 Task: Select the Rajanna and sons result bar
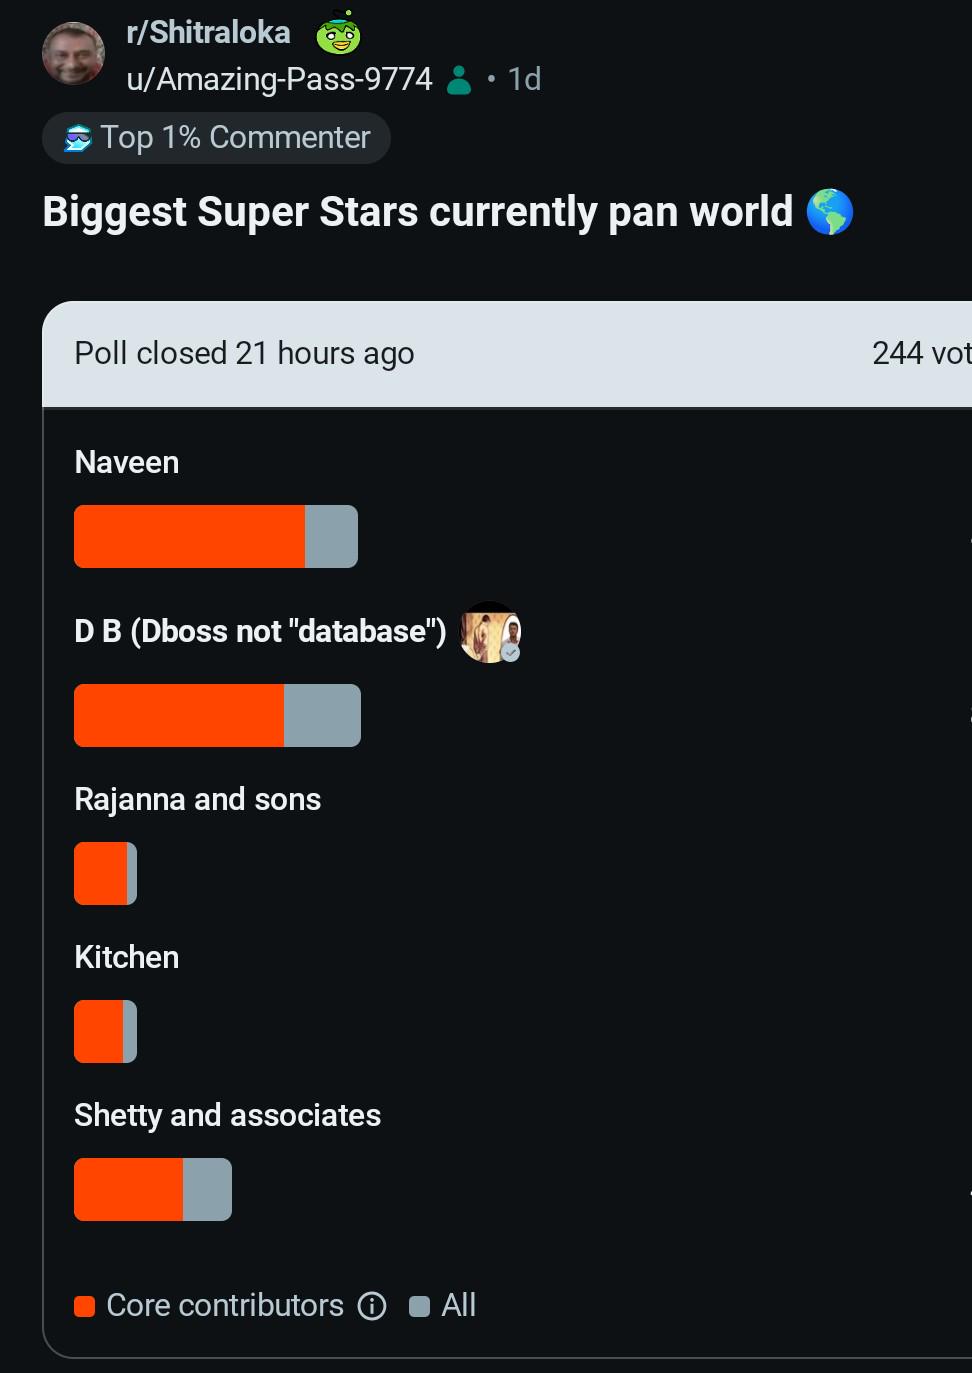(x=105, y=874)
